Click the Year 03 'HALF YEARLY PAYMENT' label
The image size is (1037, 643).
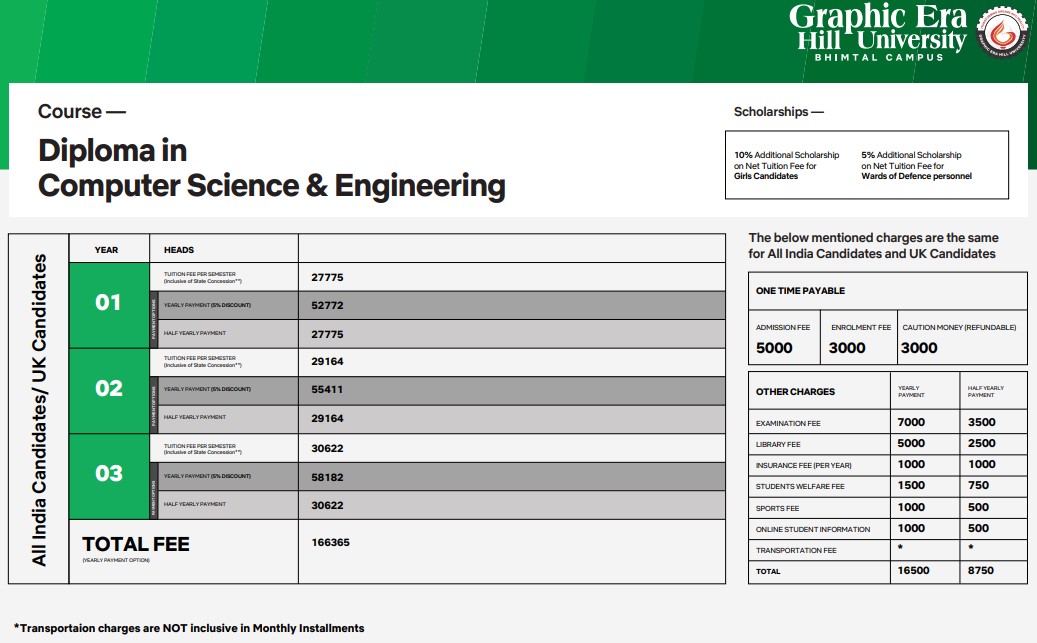tap(194, 504)
